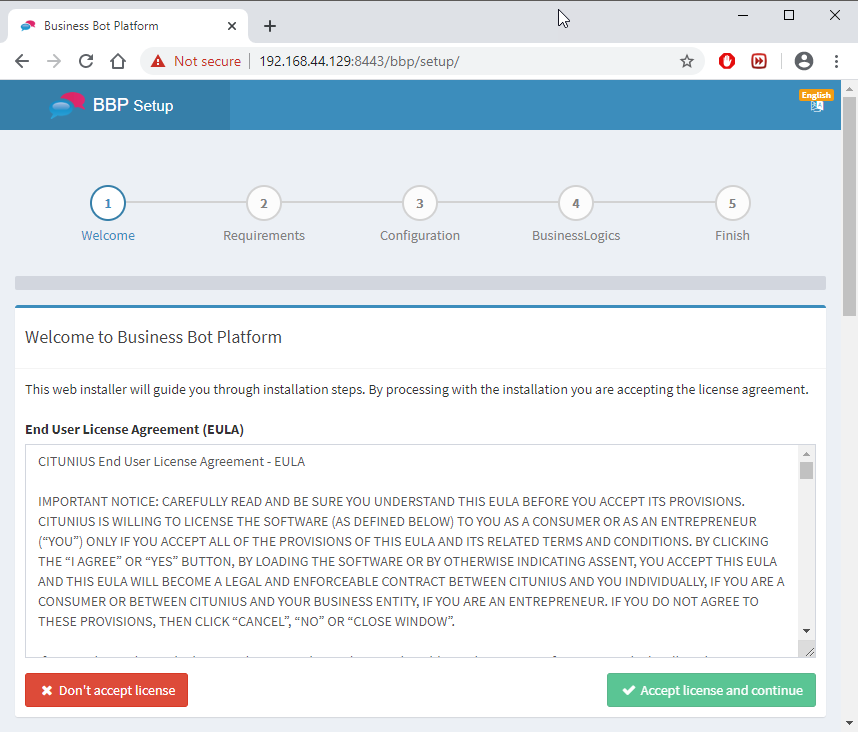Open a new browser tab
858x732 pixels.
pyautogui.click(x=270, y=26)
